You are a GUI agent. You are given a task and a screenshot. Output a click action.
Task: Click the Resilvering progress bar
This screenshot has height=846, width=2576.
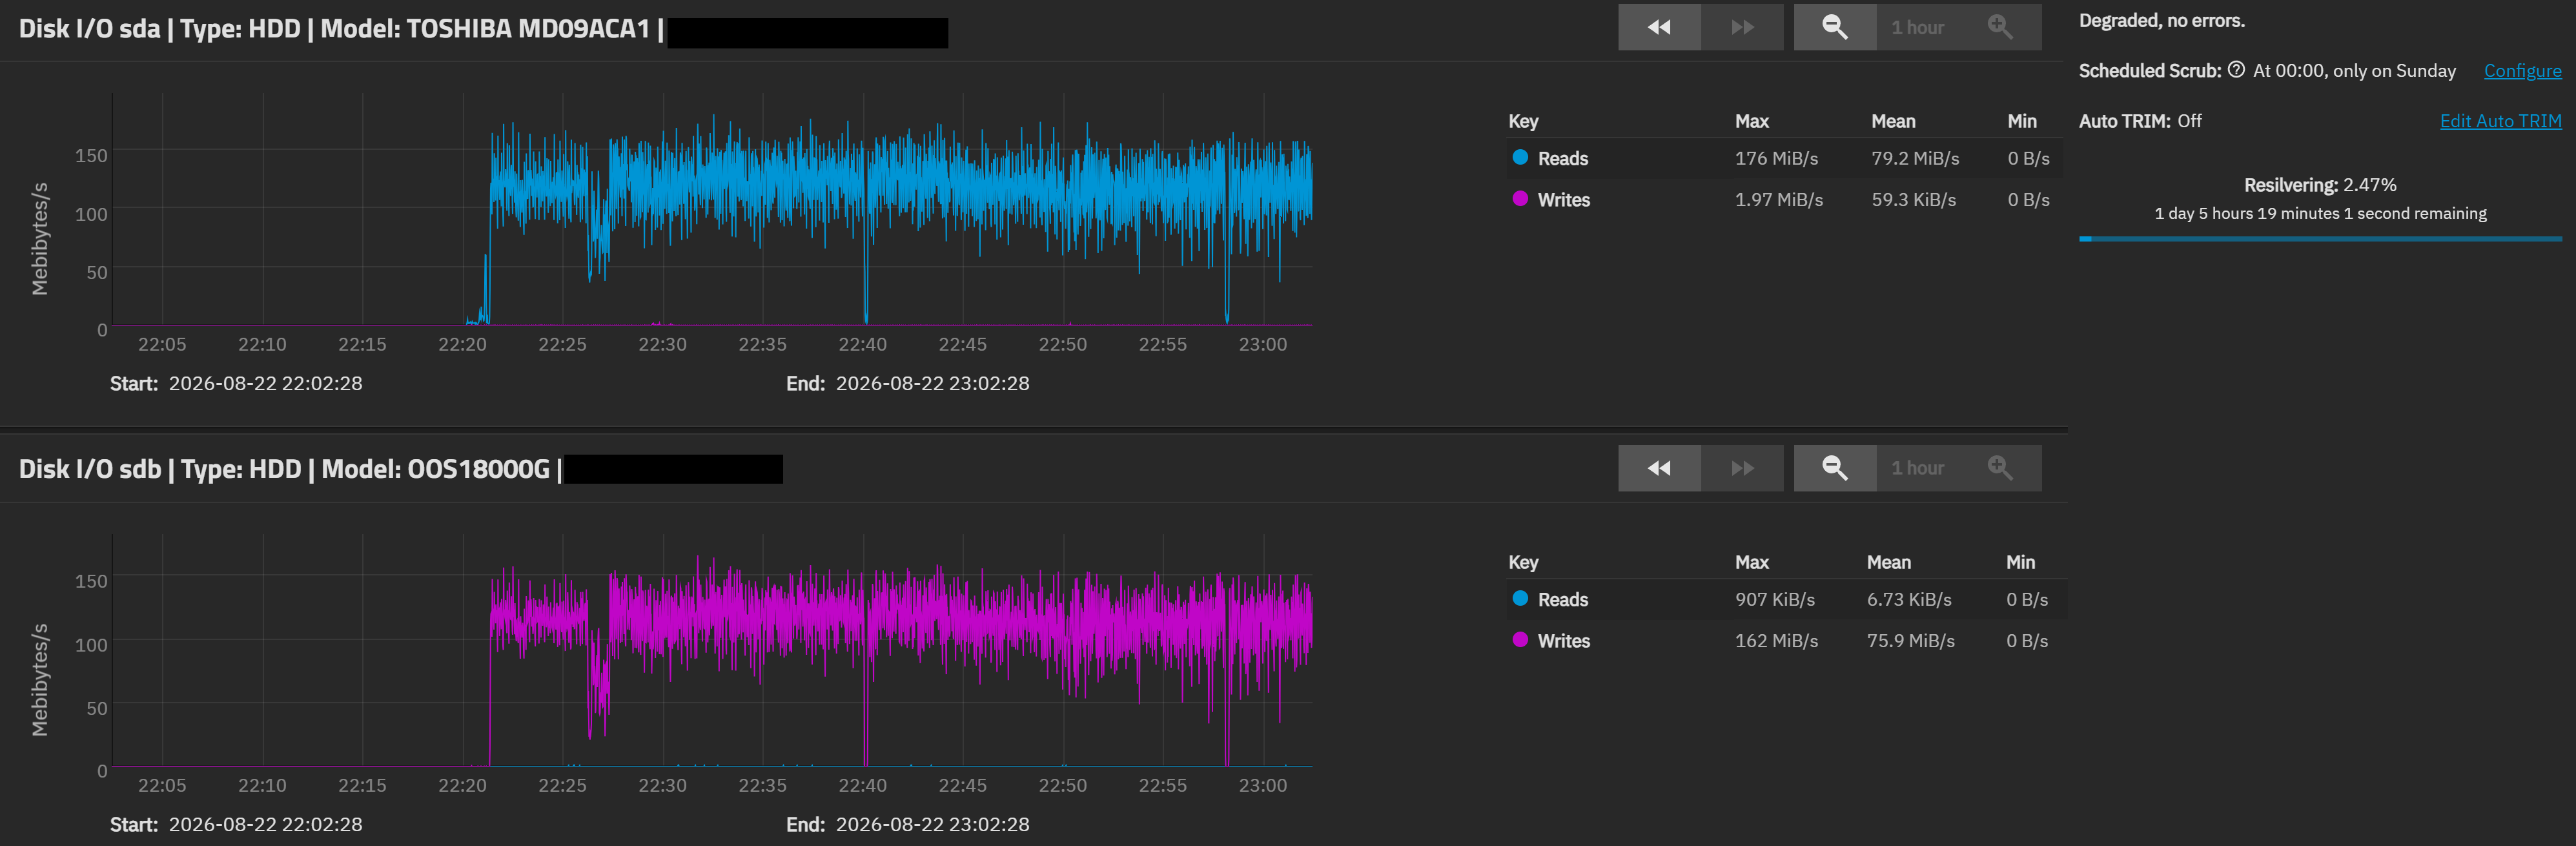point(2320,239)
